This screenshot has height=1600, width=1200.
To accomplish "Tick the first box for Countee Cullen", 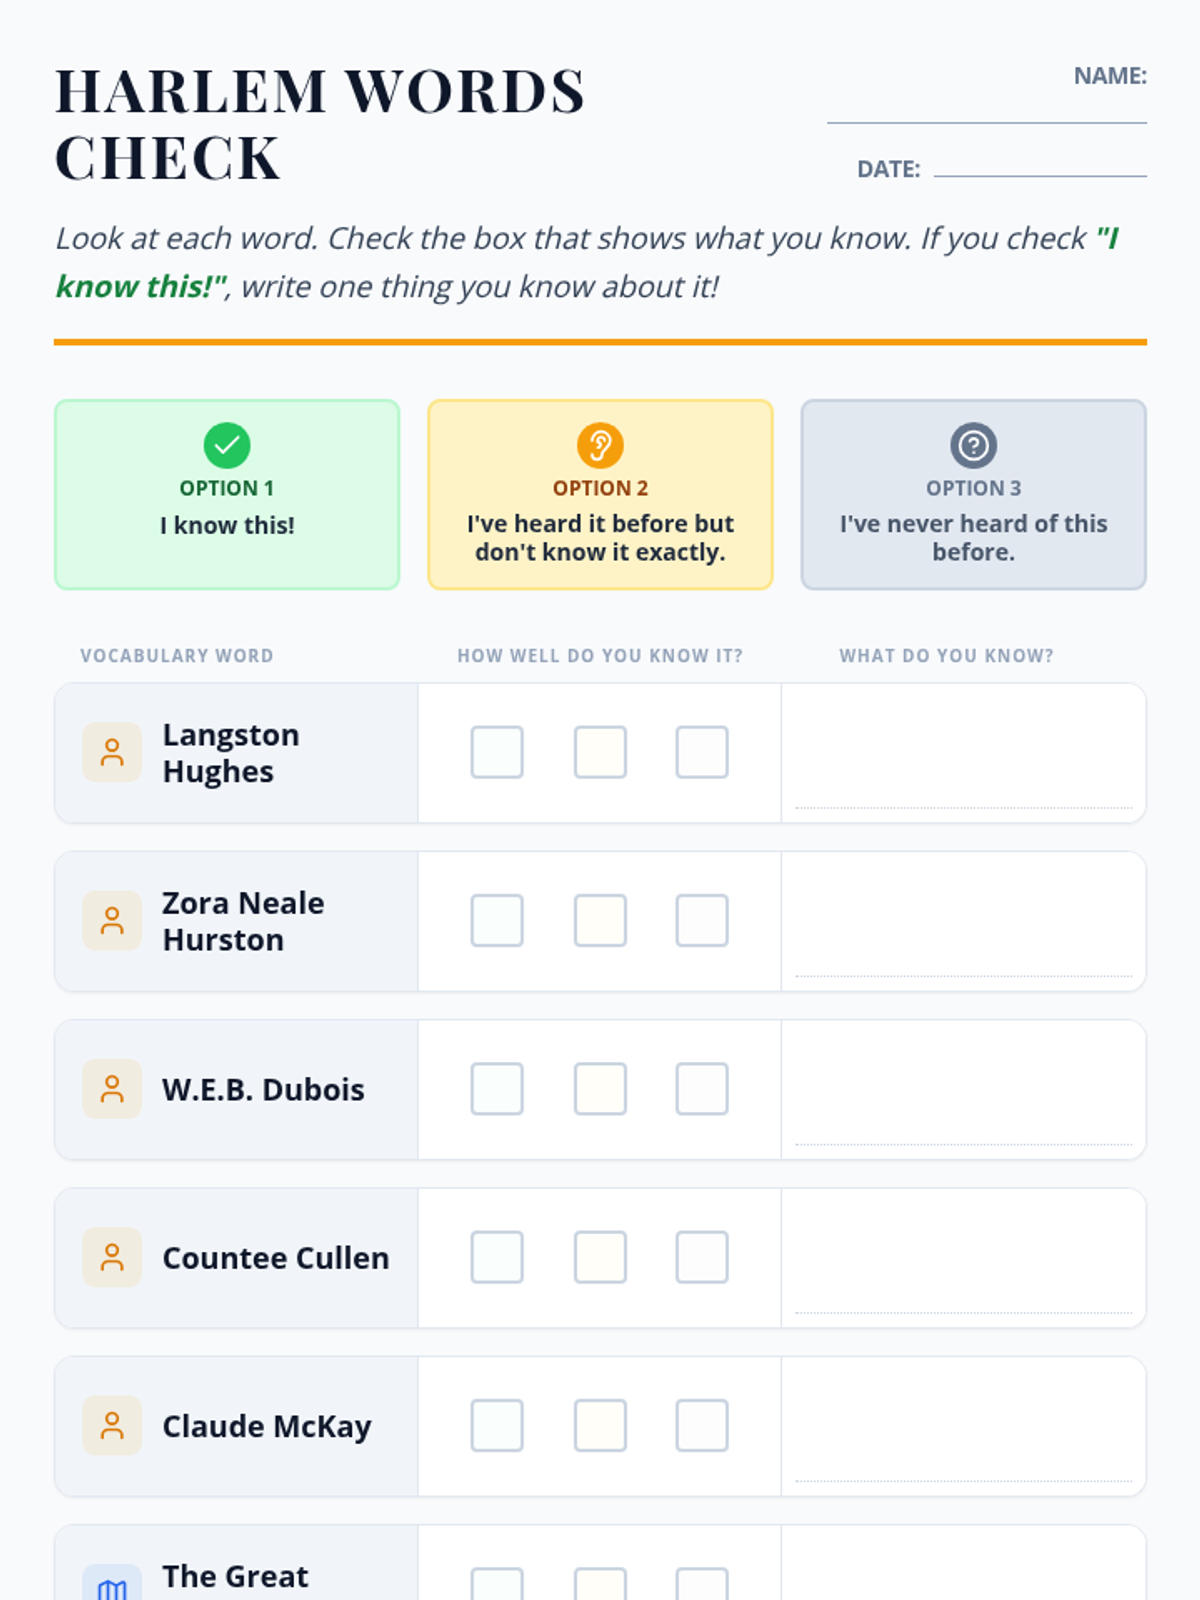I will (497, 1257).
